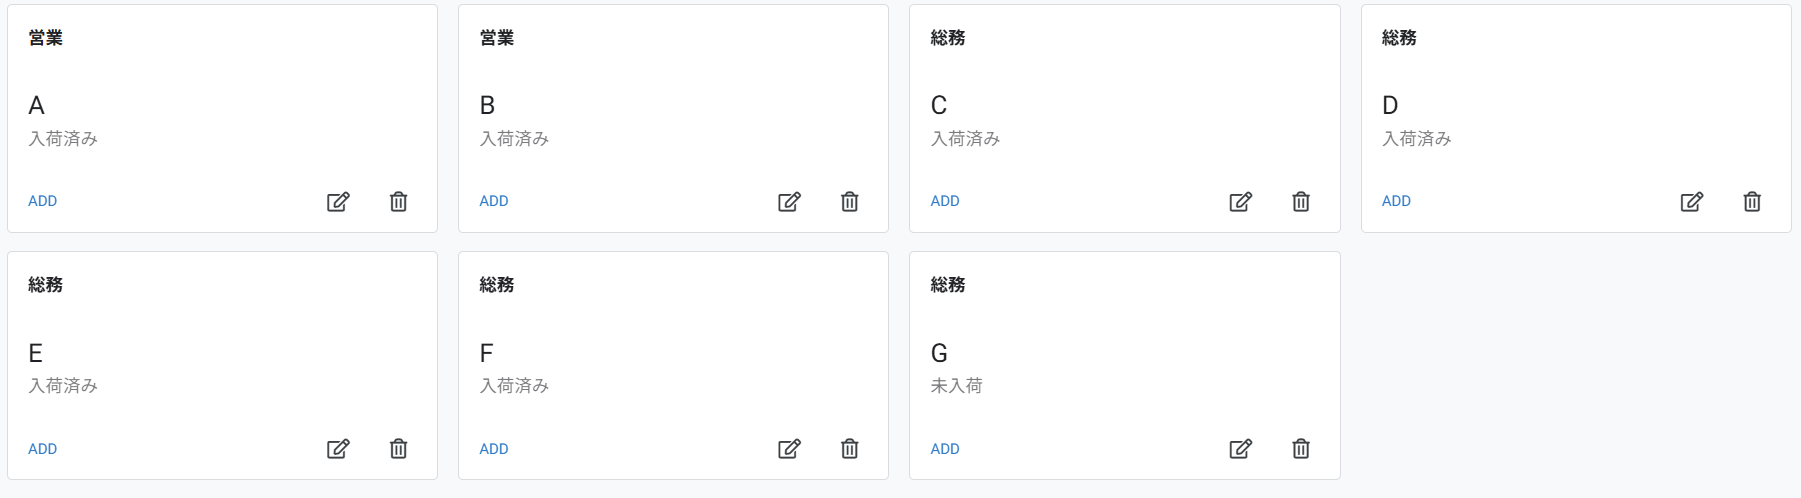Click the edit icon on card A
The height and width of the screenshot is (498, 1801).
(338, 201)
